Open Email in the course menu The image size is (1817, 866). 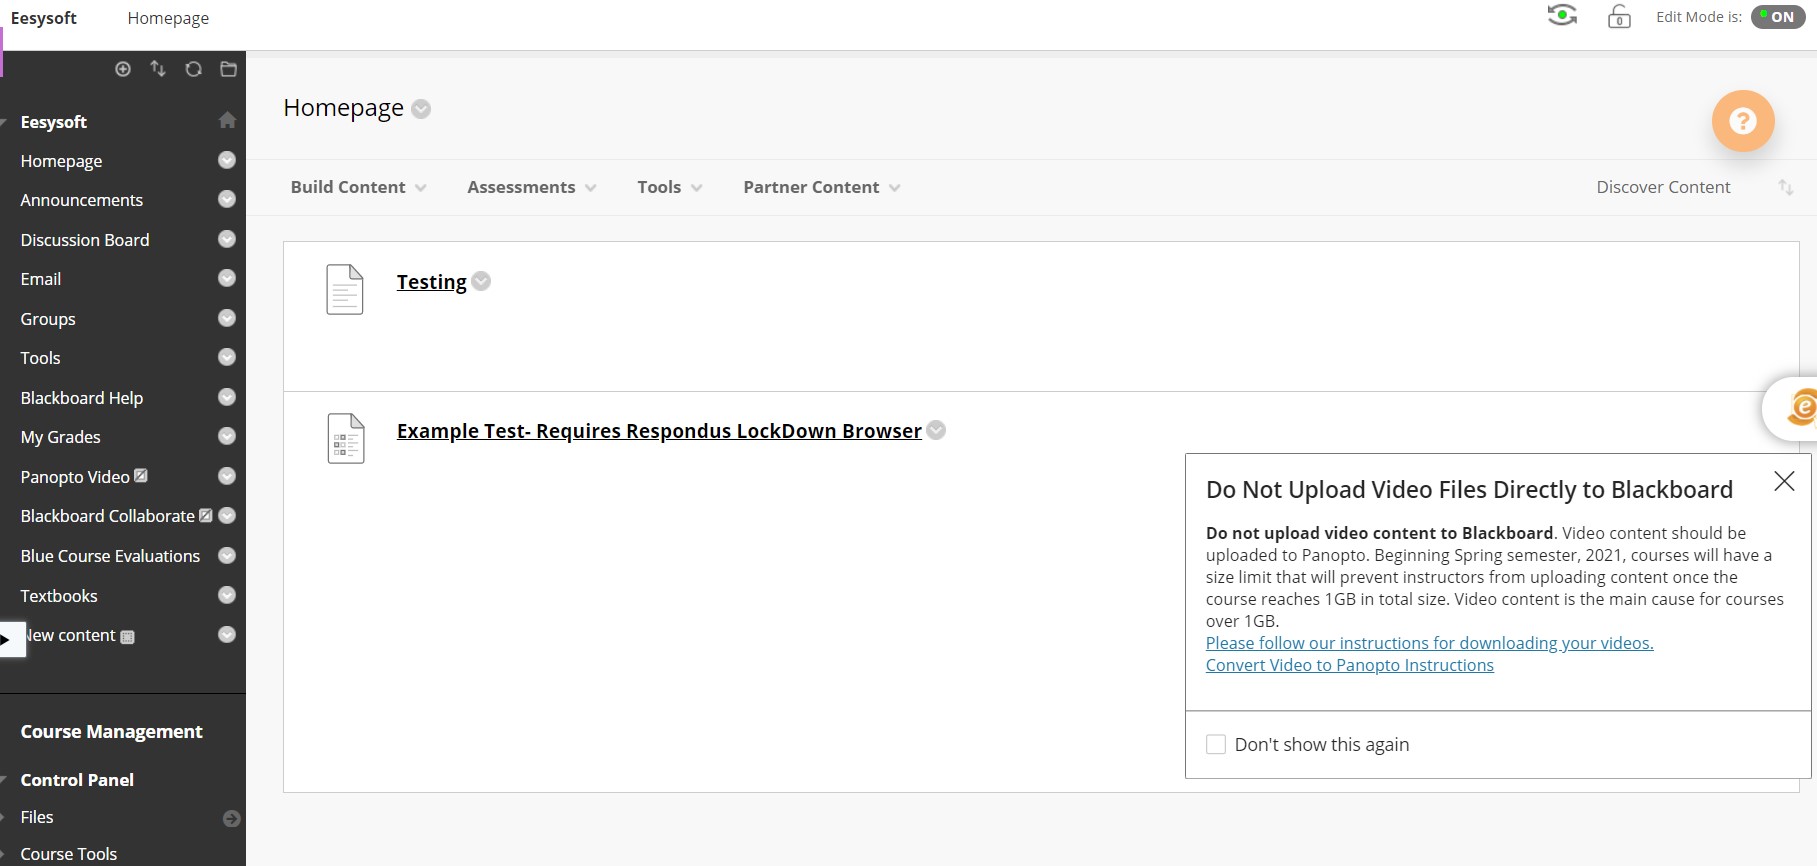[41, 279]
